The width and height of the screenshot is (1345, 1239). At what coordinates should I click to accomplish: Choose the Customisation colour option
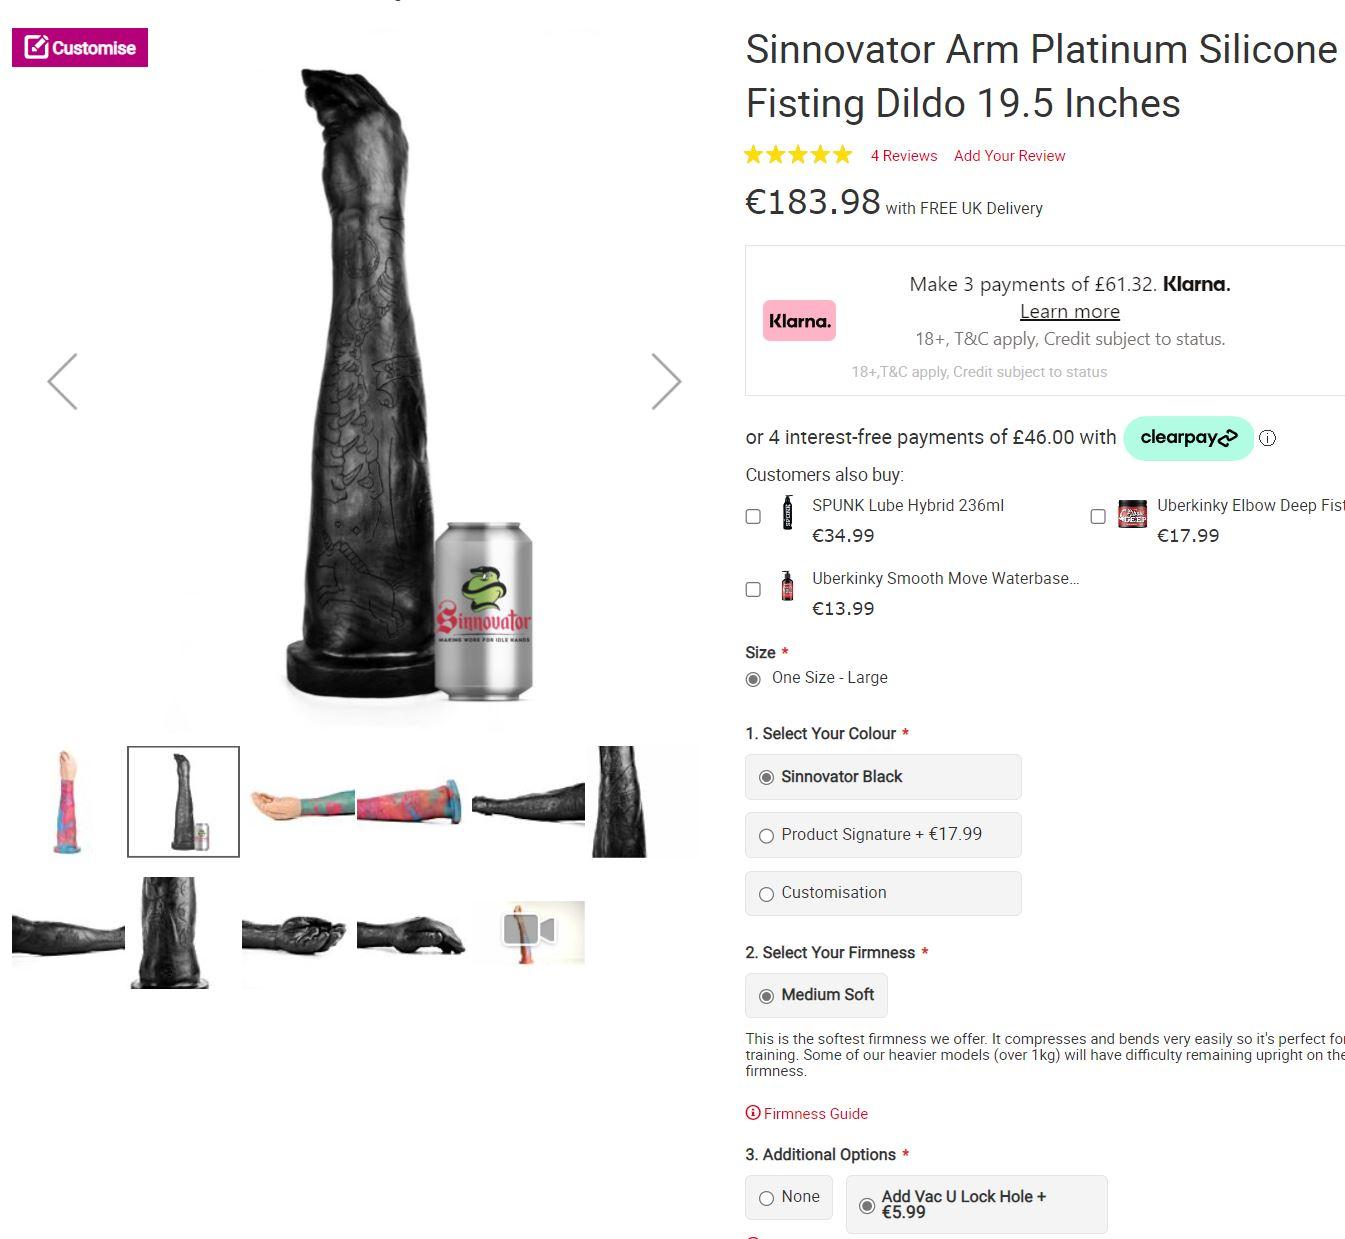click(x=767, y=894)
